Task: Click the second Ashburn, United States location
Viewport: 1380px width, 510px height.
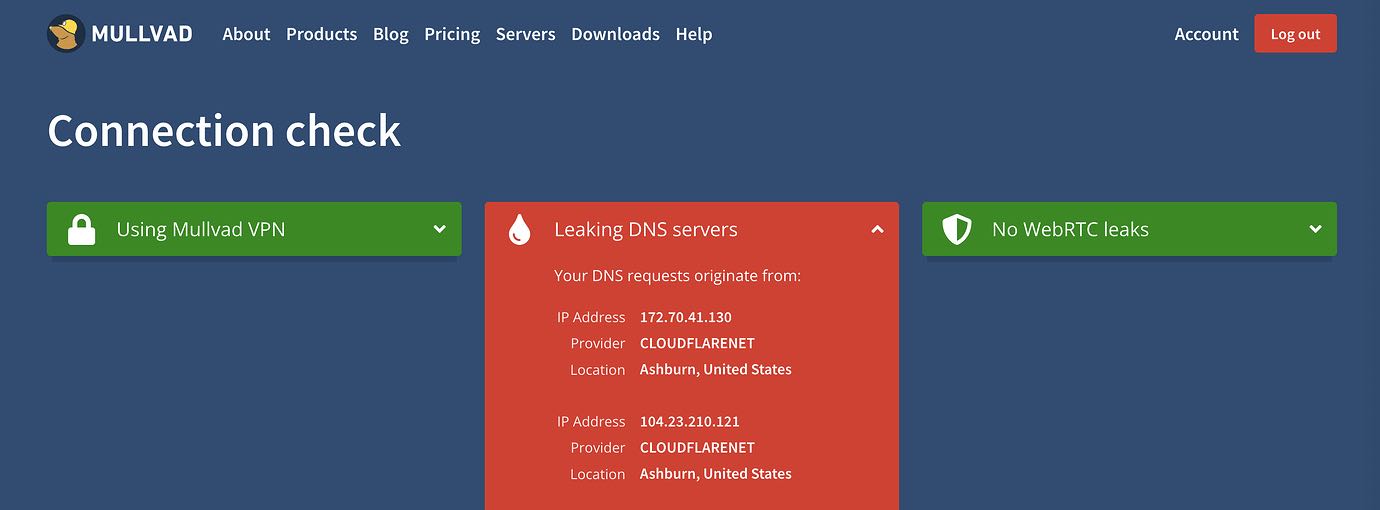Action: 716,473
